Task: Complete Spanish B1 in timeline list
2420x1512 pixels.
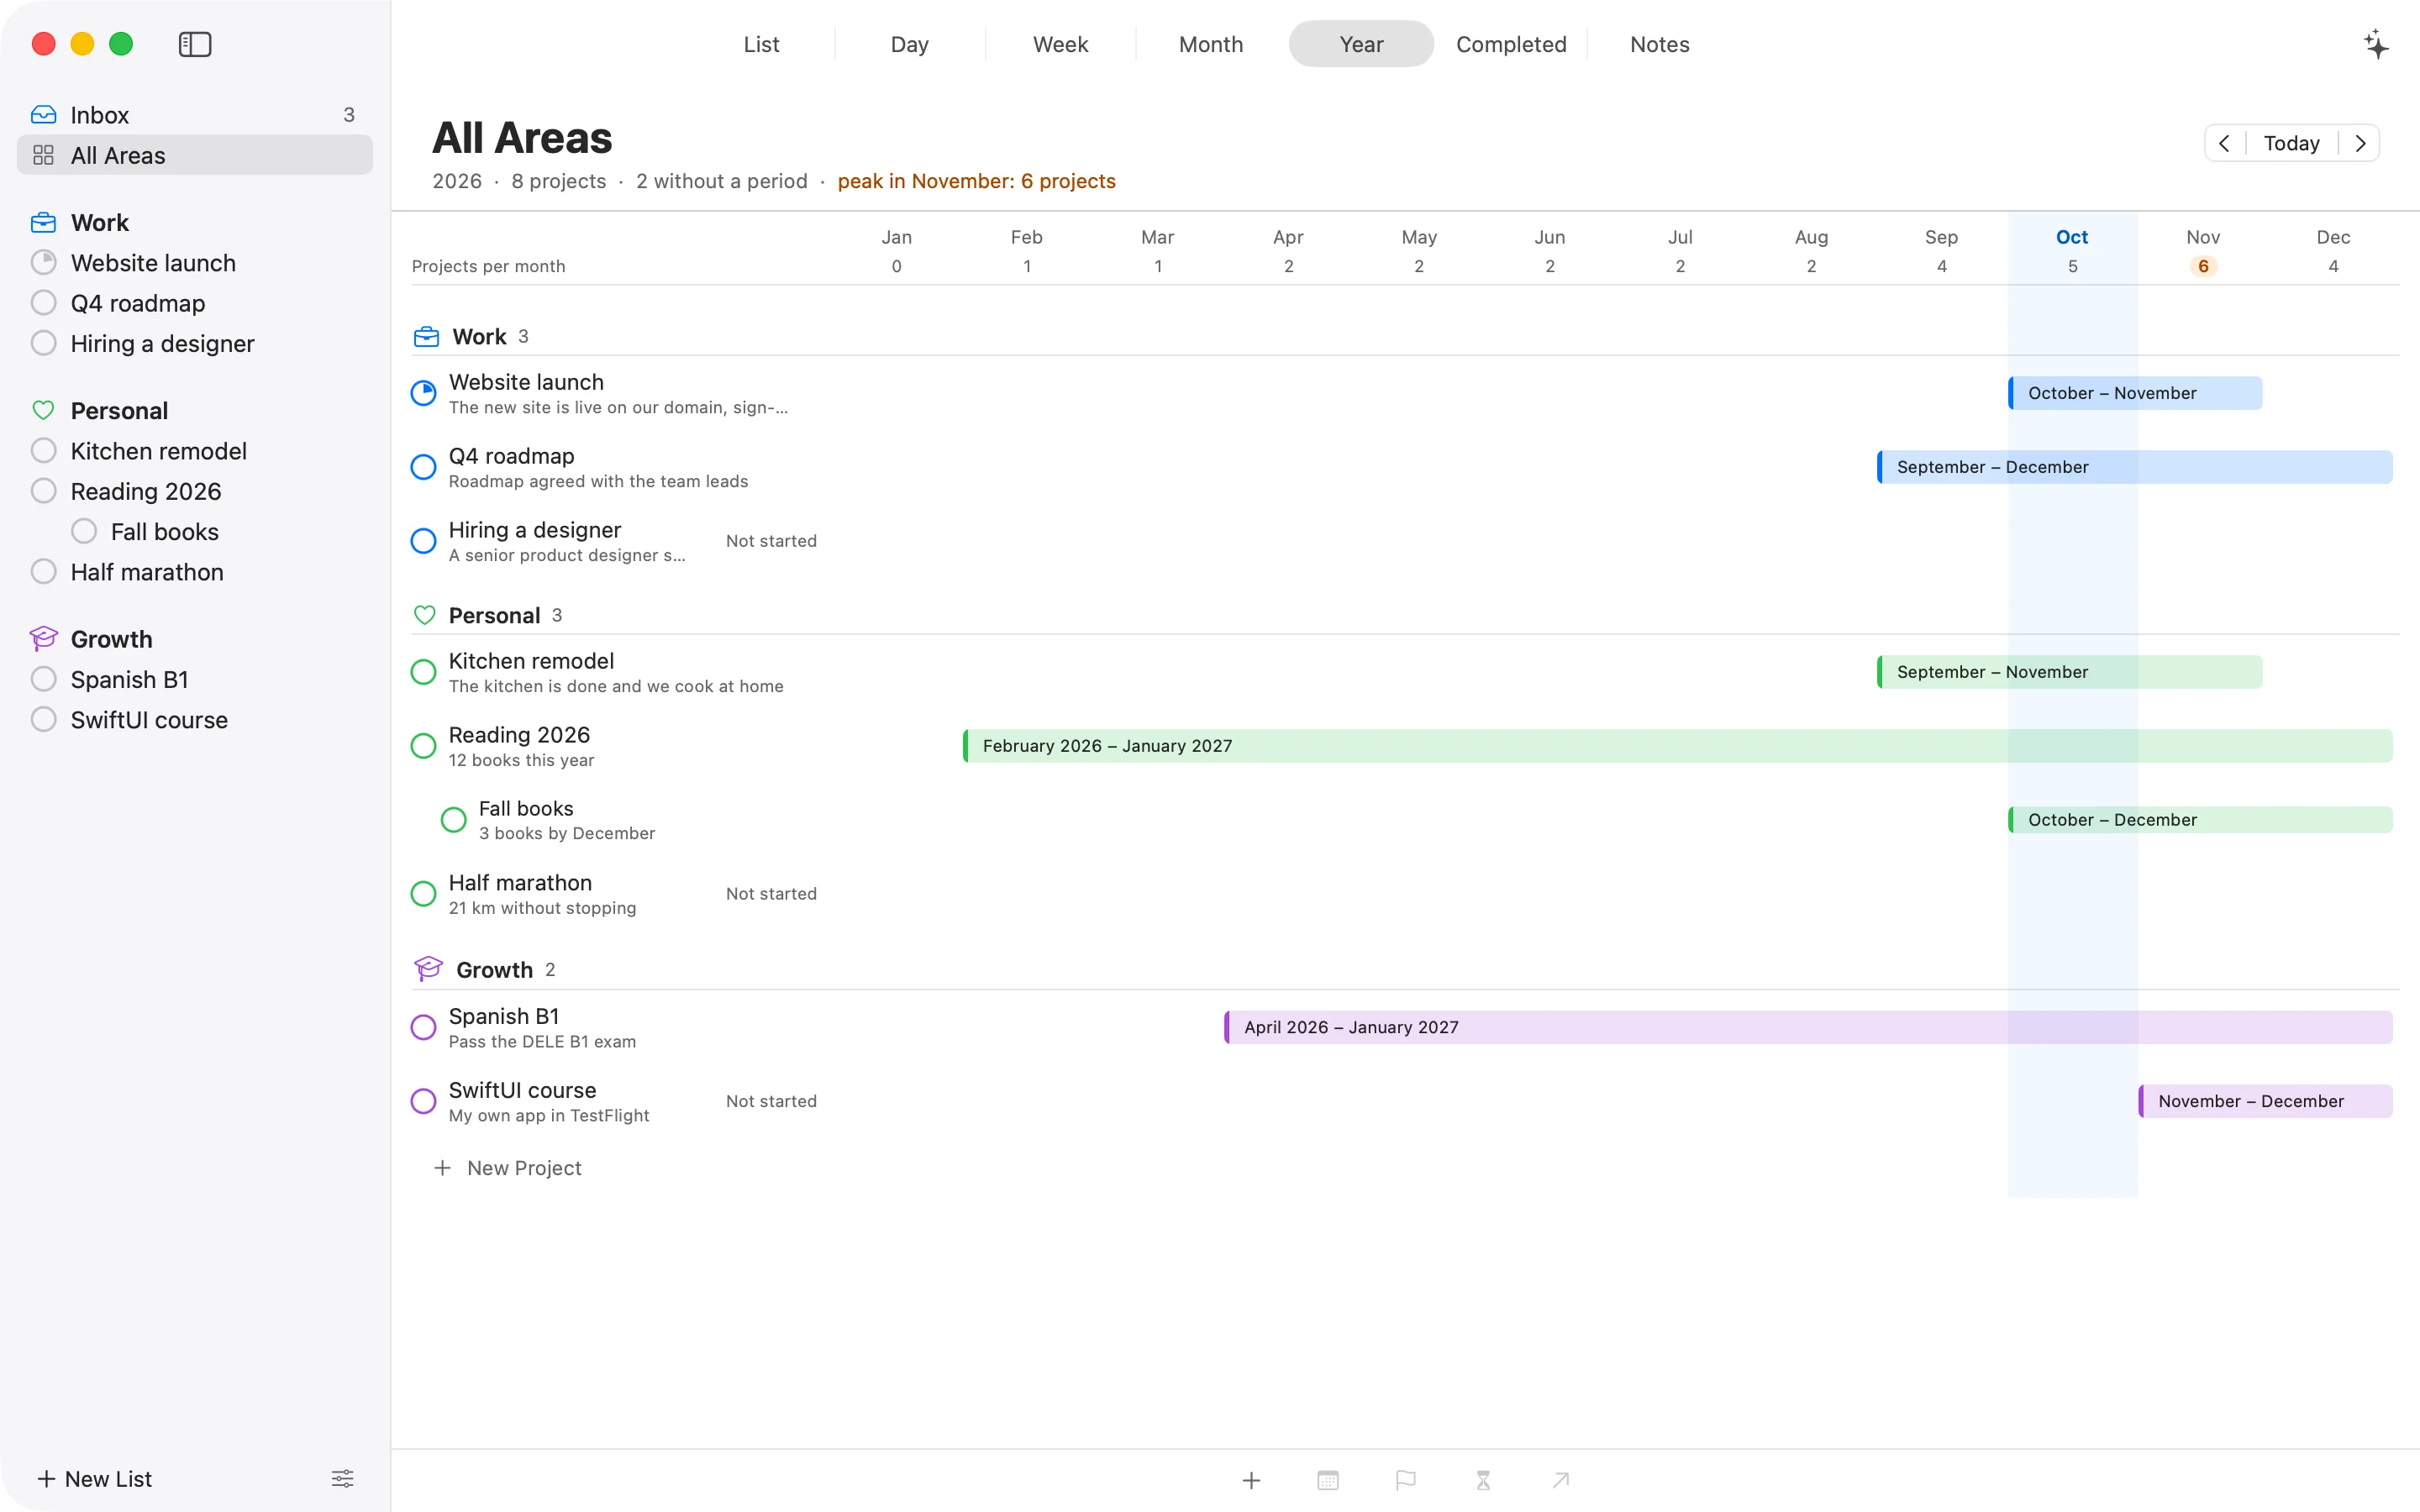Action: click(x=424, y=1027)
